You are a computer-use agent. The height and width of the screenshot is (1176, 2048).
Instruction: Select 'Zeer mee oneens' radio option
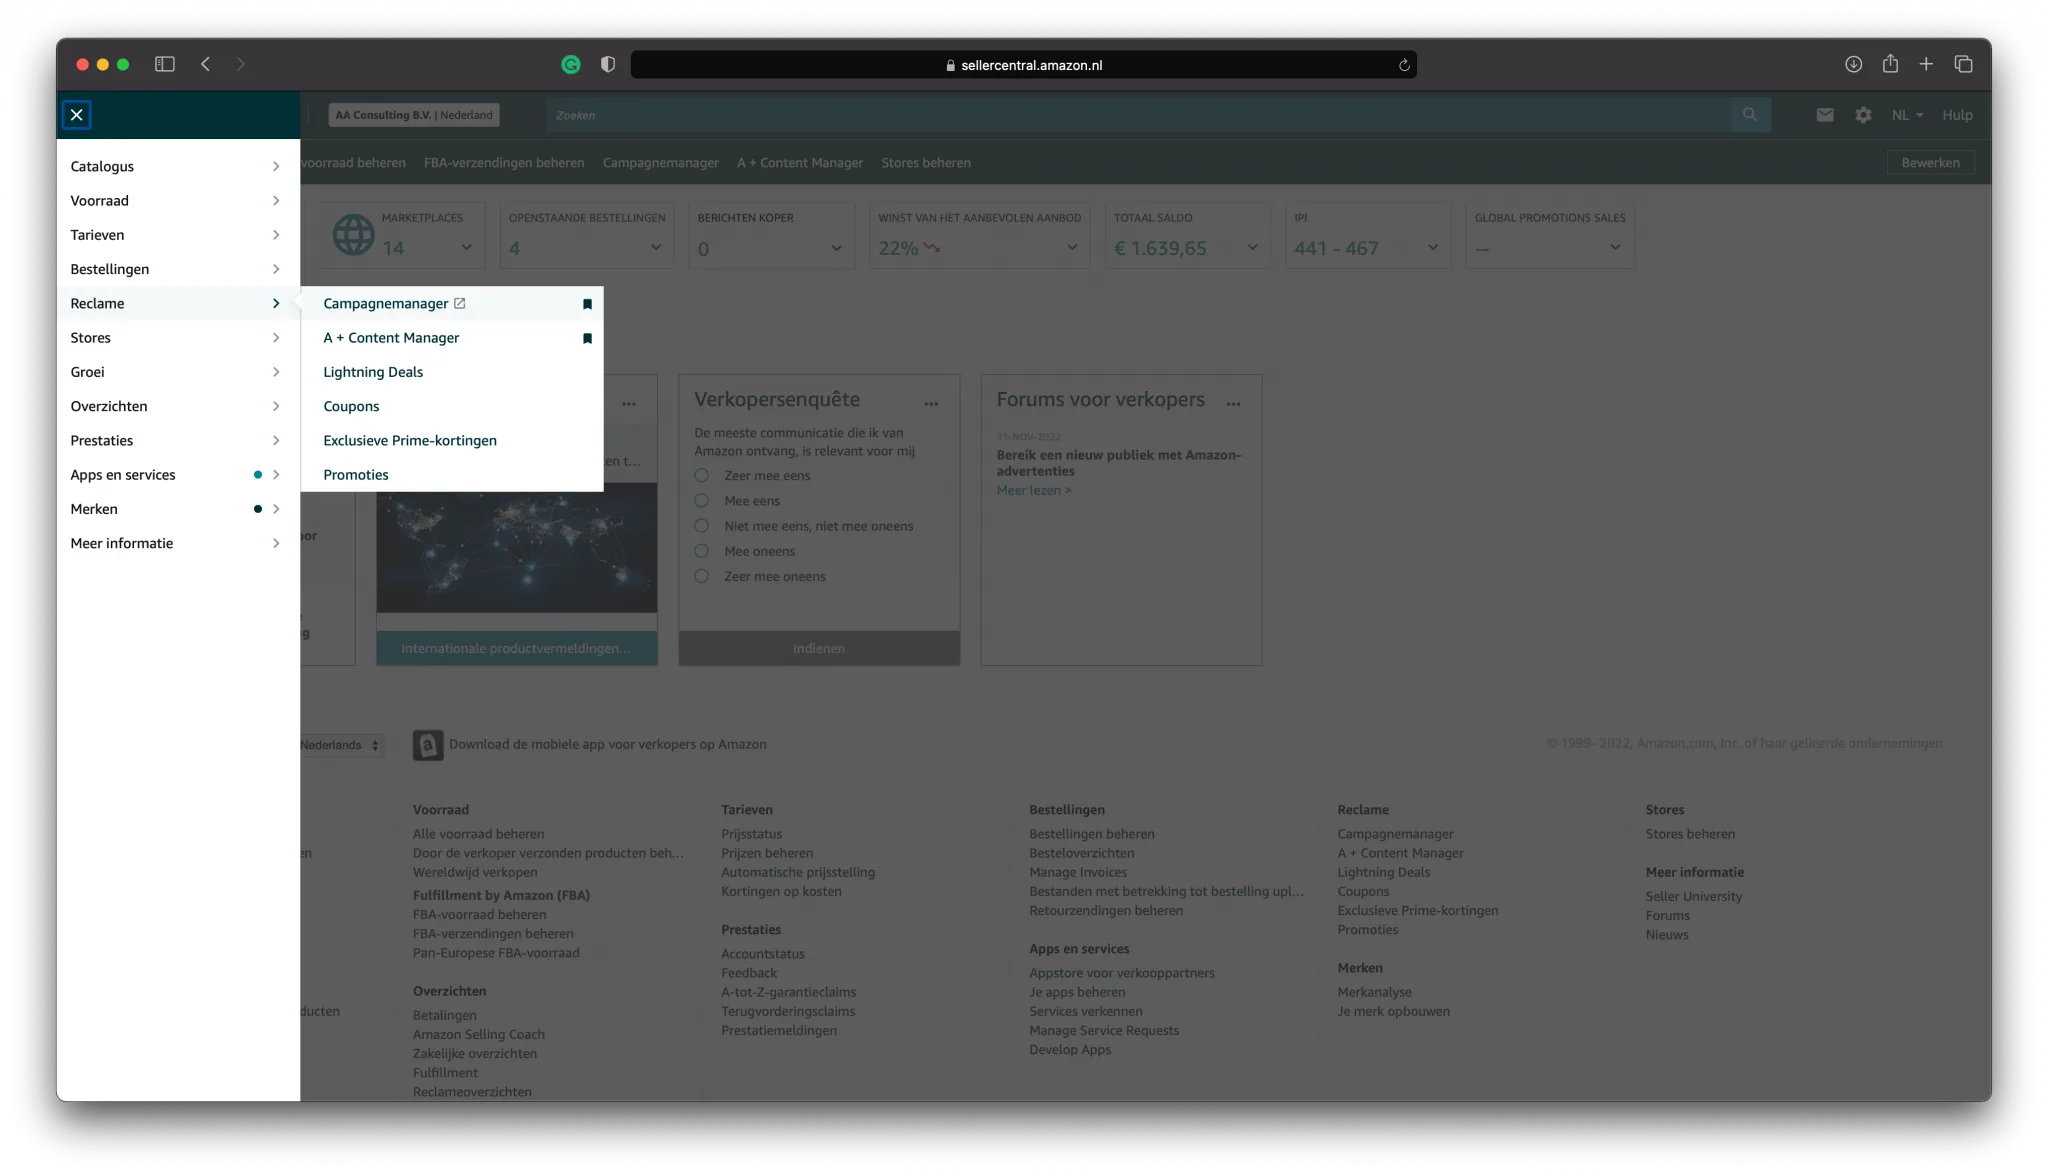coord(702,576)
